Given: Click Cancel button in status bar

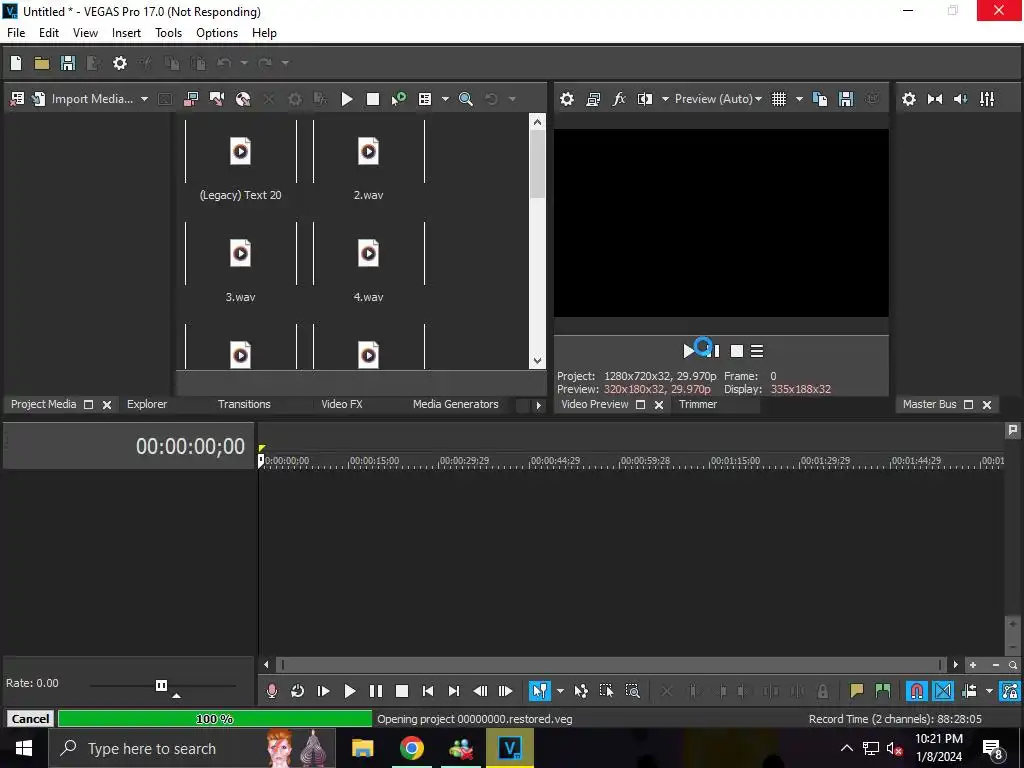Looking at the screenshot, I should click(x=30, y=719).
